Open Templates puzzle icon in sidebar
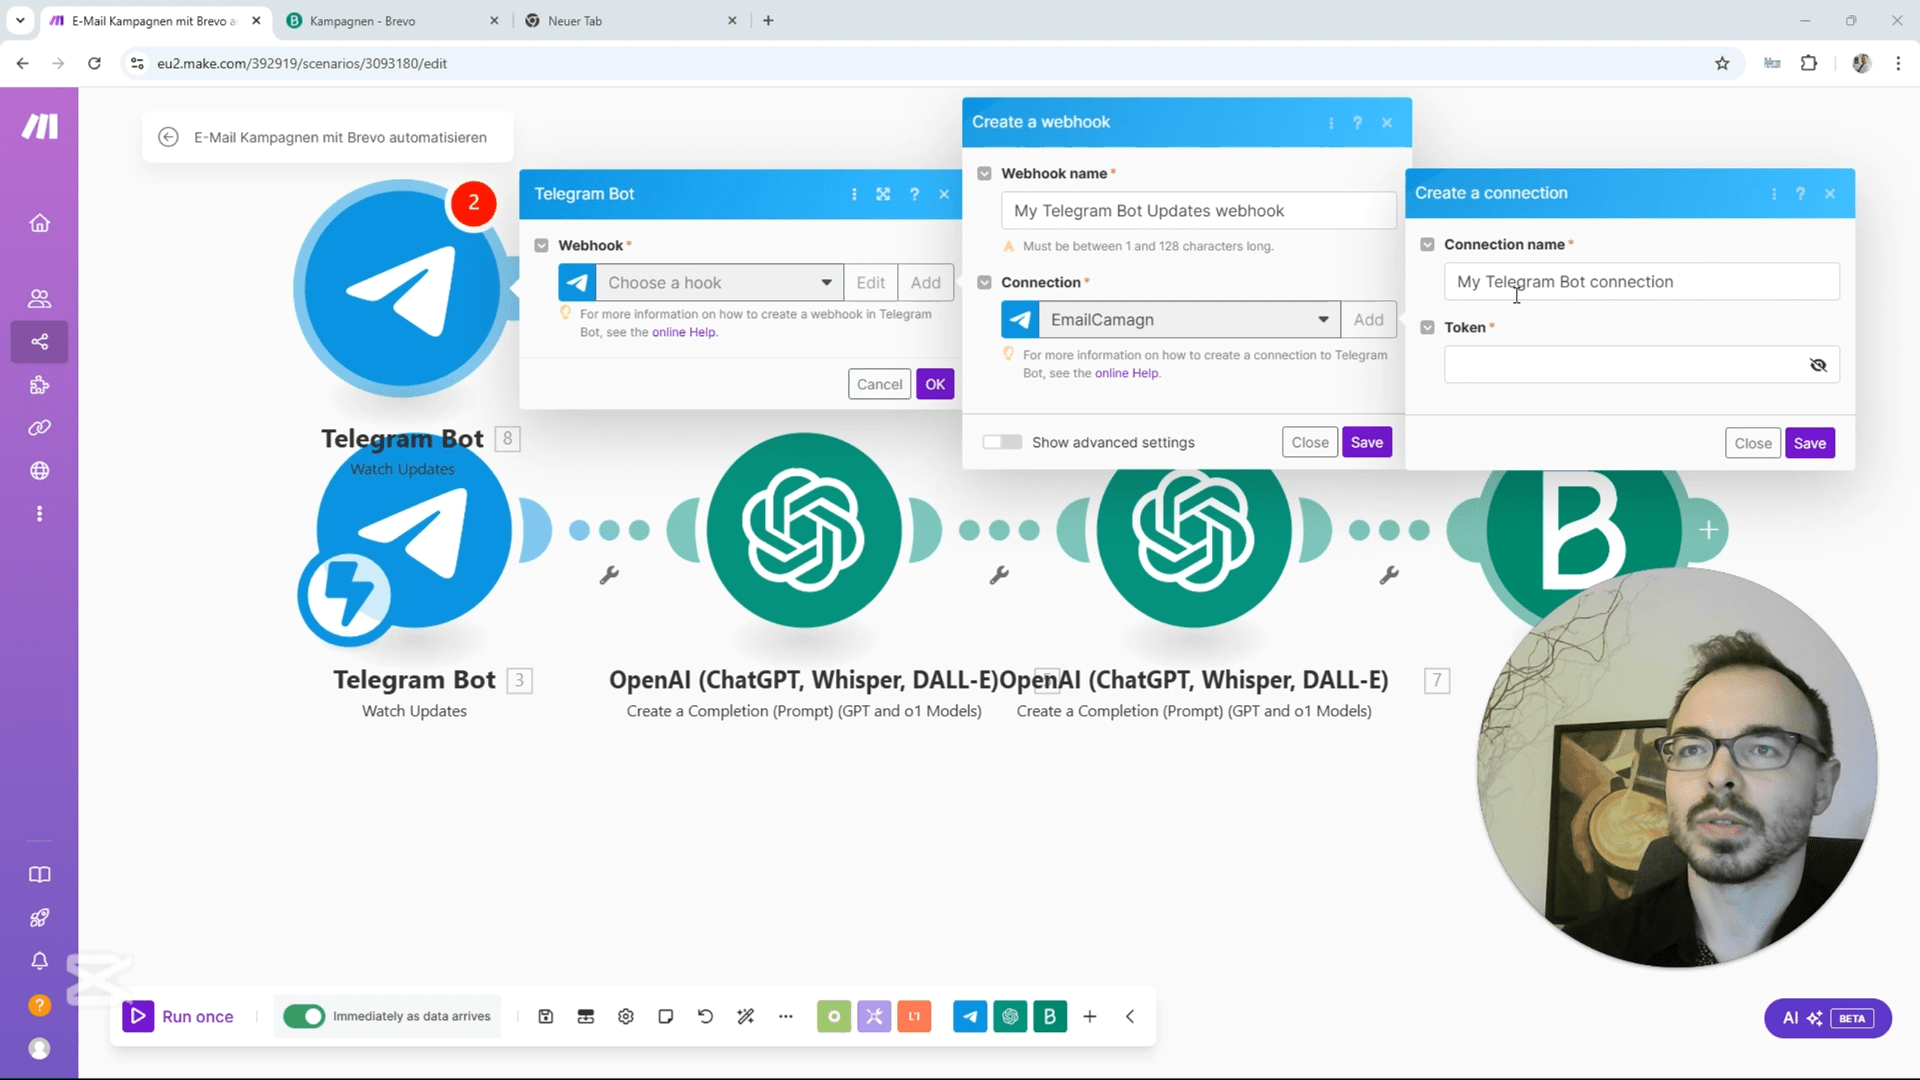The height and width of the screenshot is (1080, 1920). pos(39,385)
